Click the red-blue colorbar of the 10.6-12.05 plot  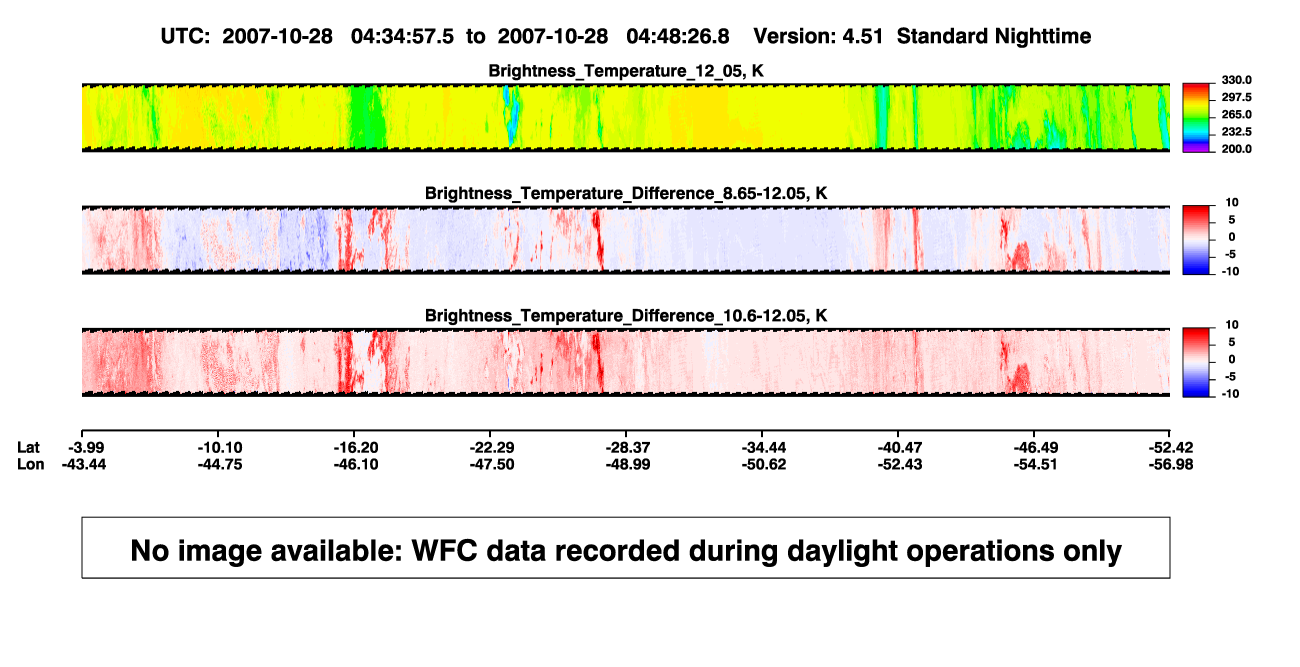coord(1196,363)
